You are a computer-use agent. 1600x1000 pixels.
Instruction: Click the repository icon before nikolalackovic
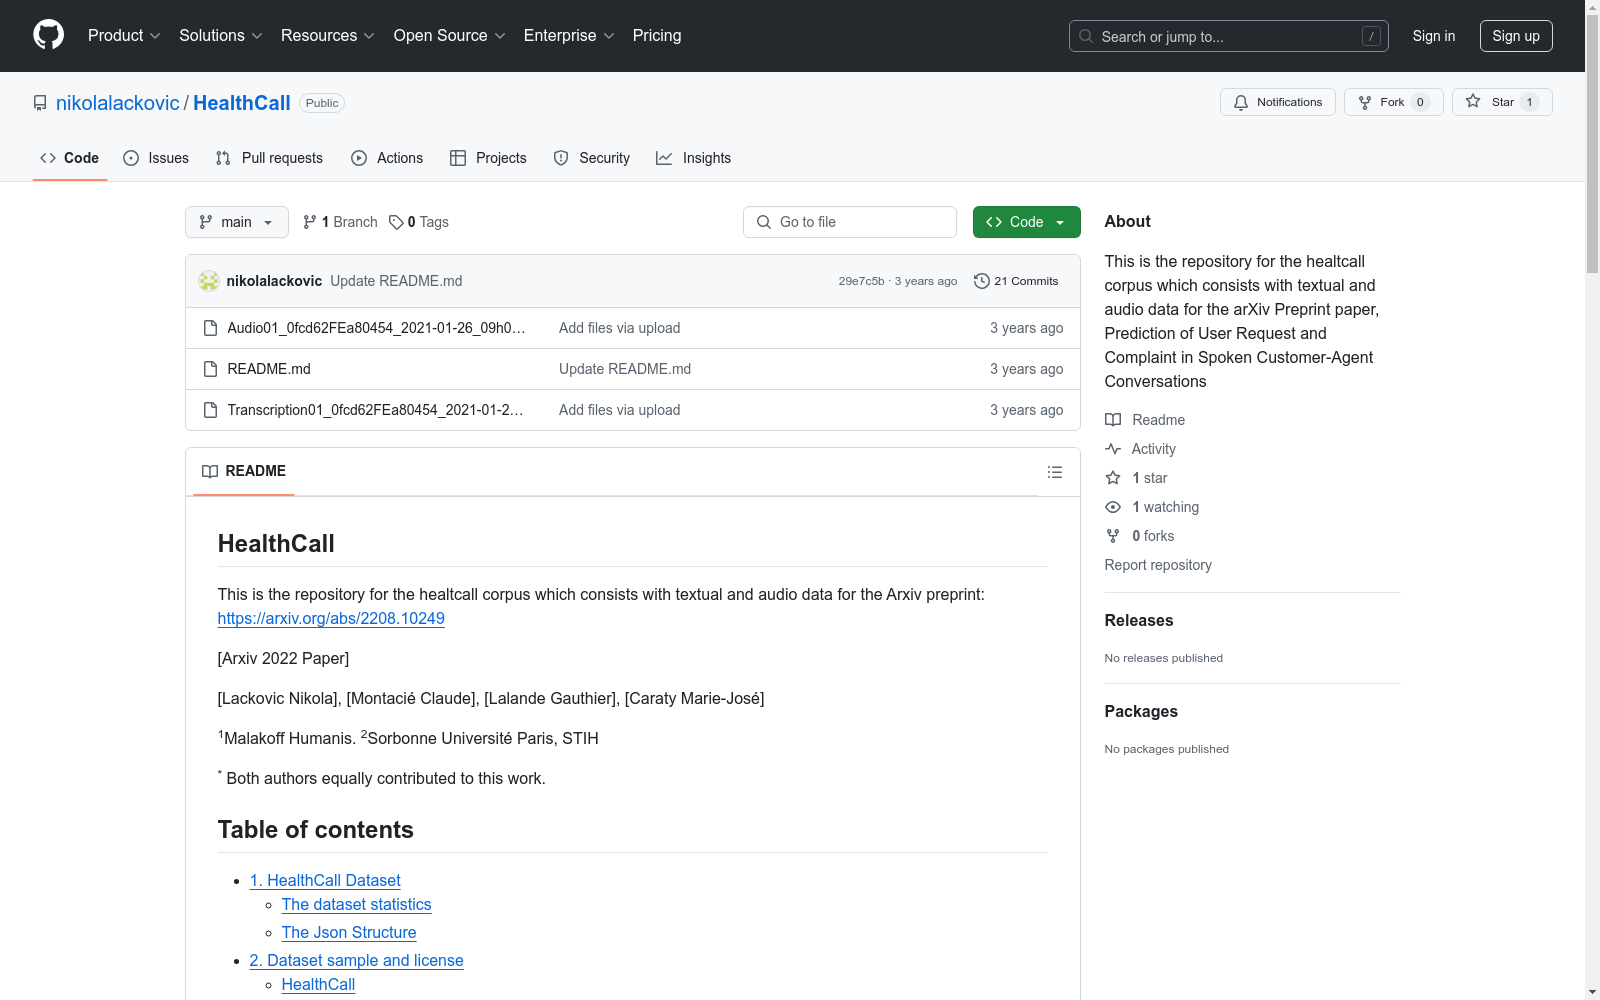40,103
